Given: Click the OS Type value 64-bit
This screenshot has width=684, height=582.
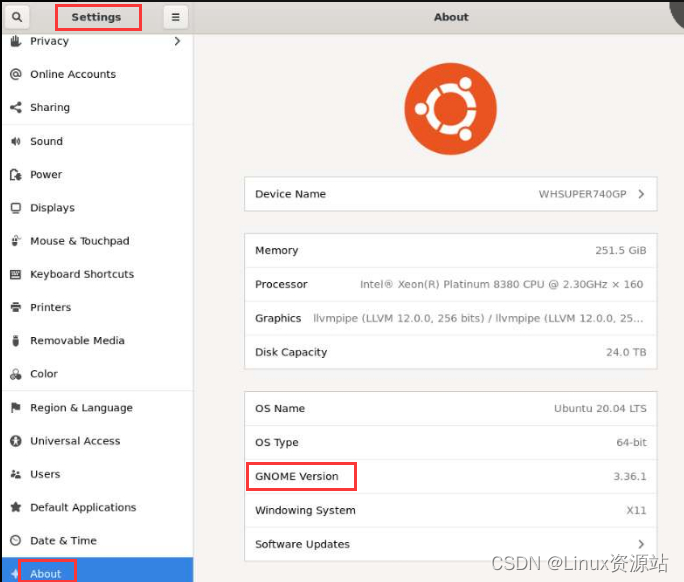Looking at the screenshot, I should pos(631,442).
